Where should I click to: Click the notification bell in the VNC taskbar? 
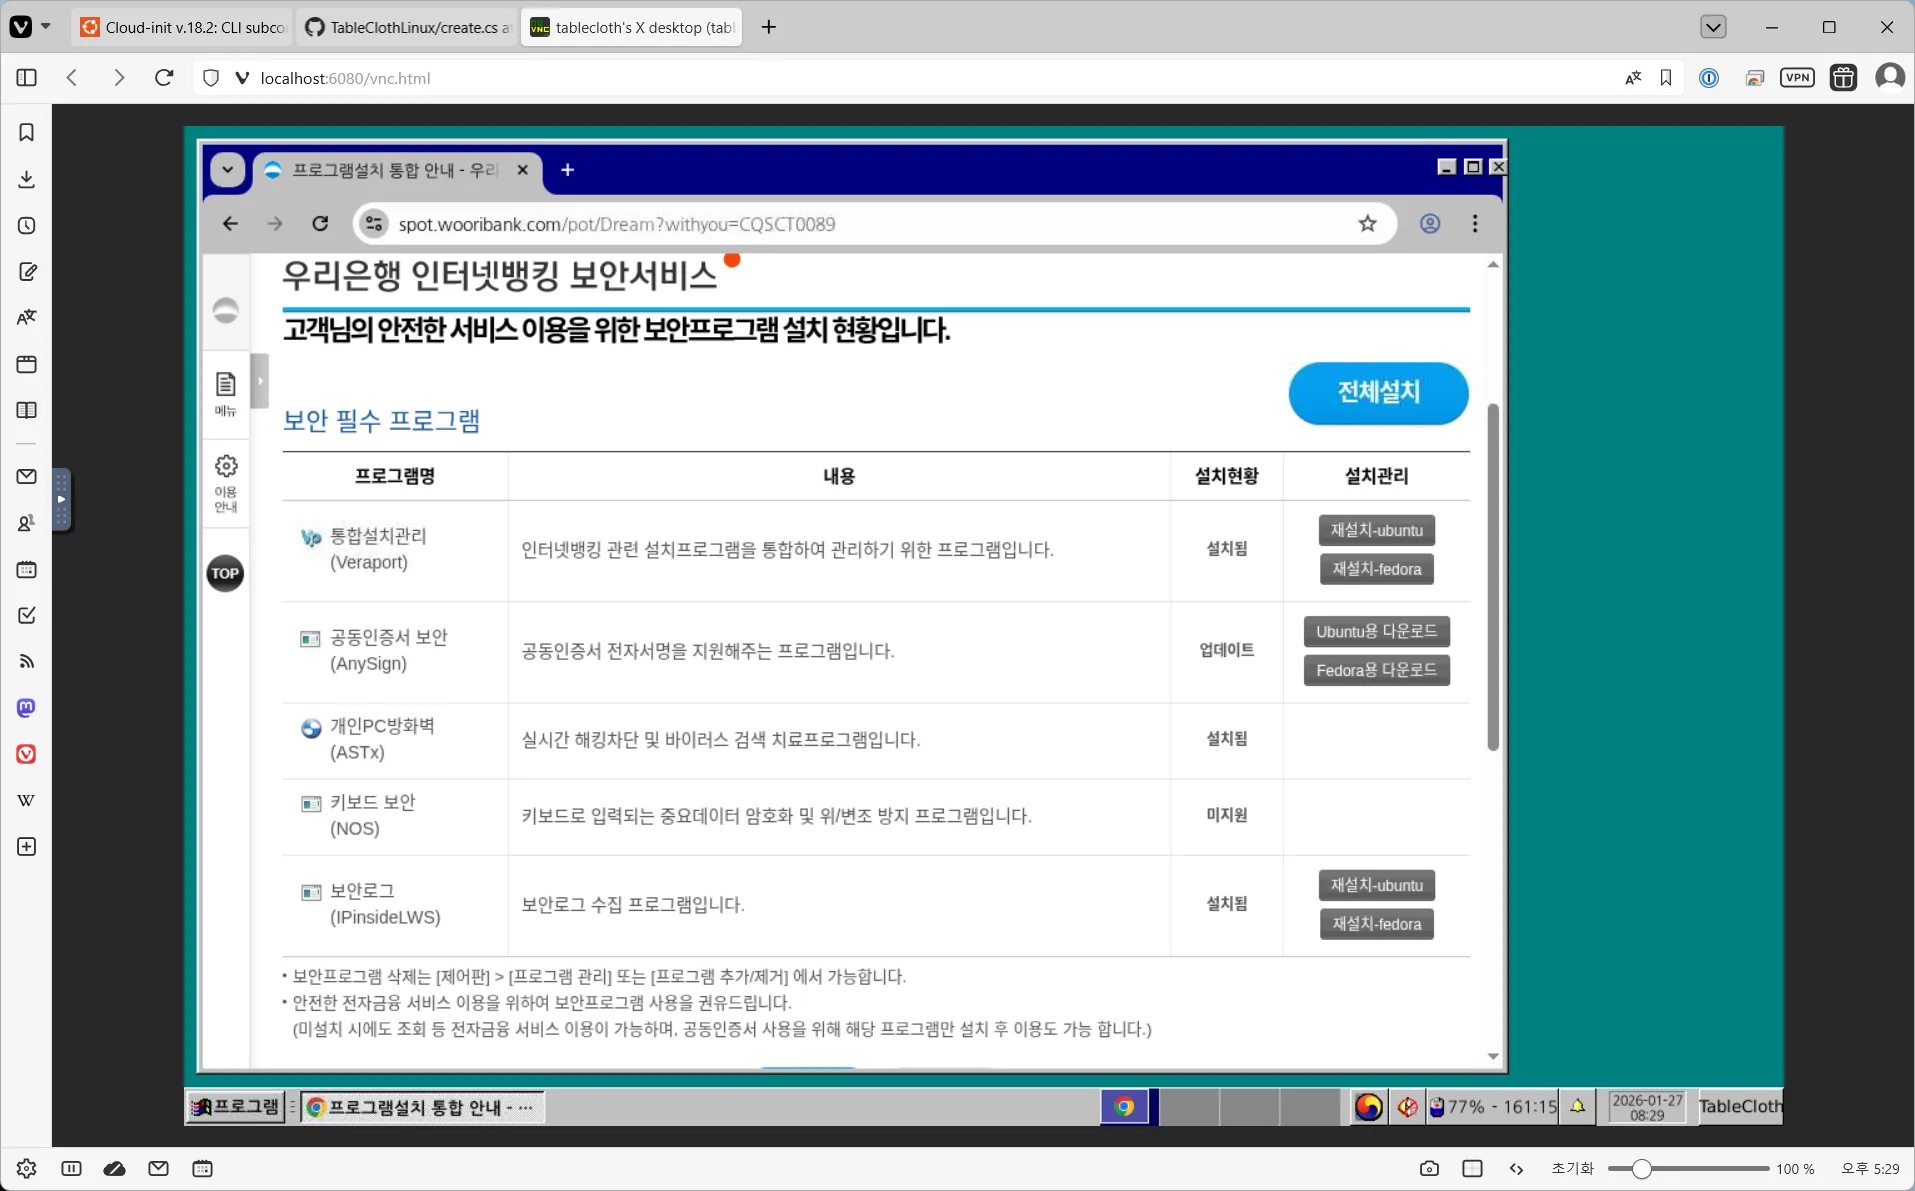pyautogui.click(x=1577, y=1107)
